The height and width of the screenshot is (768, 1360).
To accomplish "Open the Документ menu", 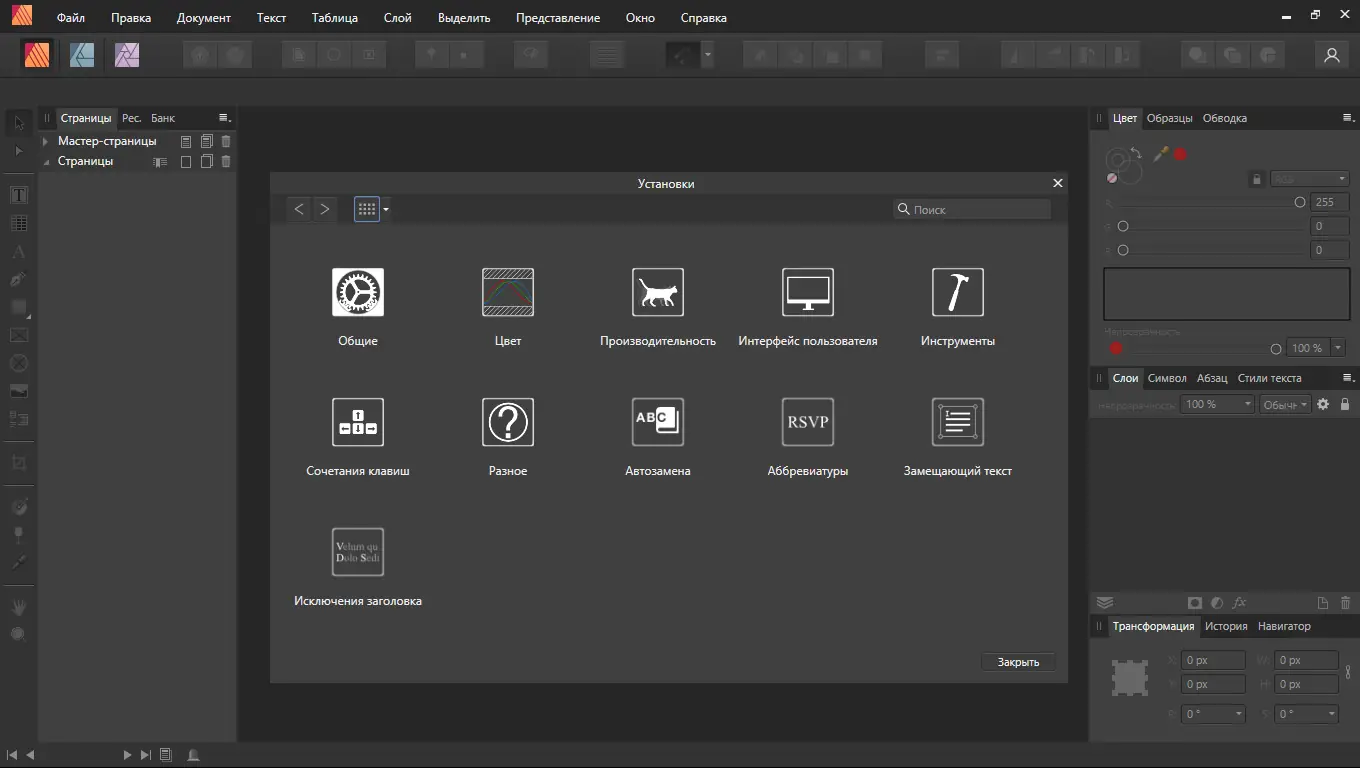I will (204, 18).
